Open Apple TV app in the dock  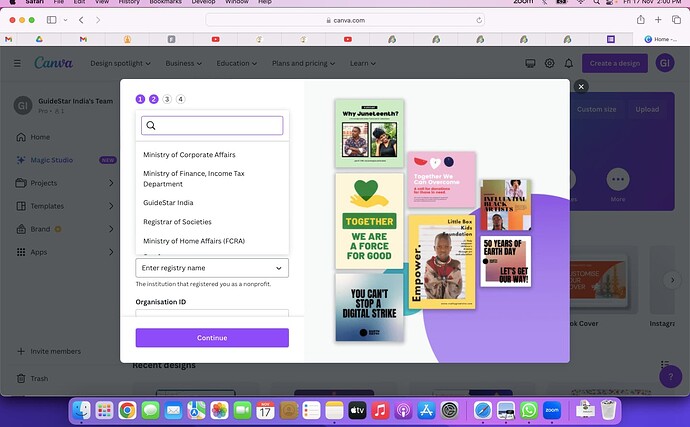point(357,411)
